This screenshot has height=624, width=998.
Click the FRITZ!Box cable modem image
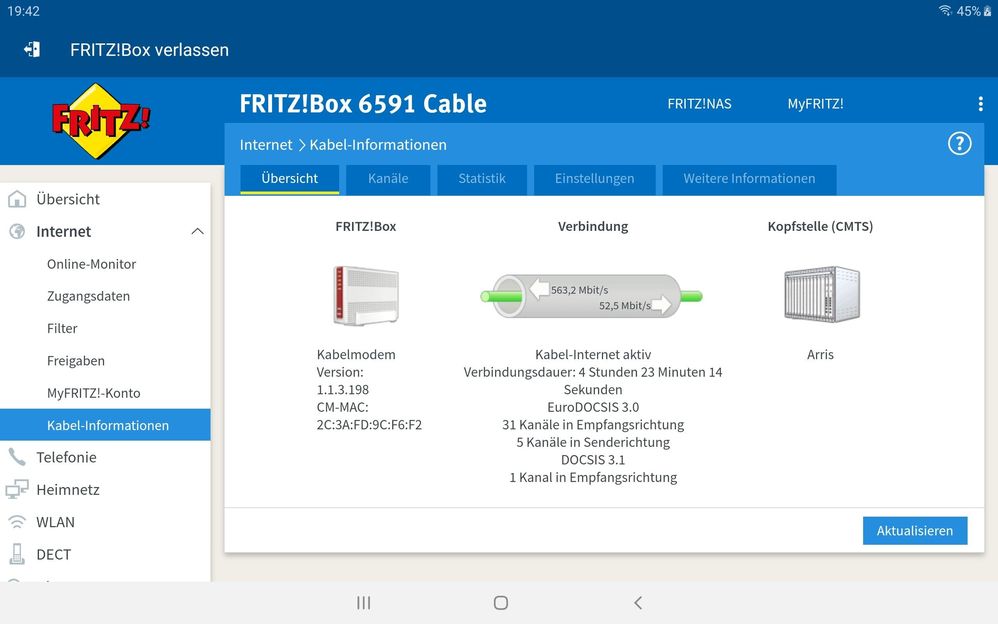click(366, 295)
